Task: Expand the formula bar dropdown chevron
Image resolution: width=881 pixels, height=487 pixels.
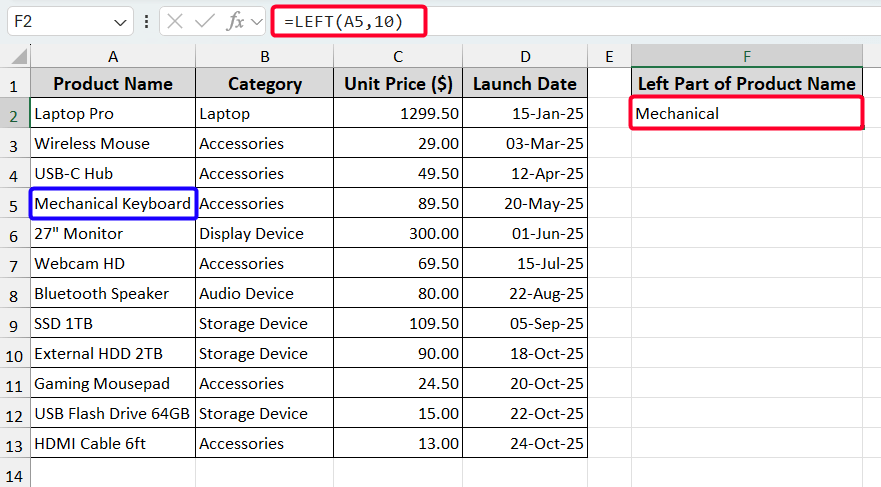Action: pos(257,22)
